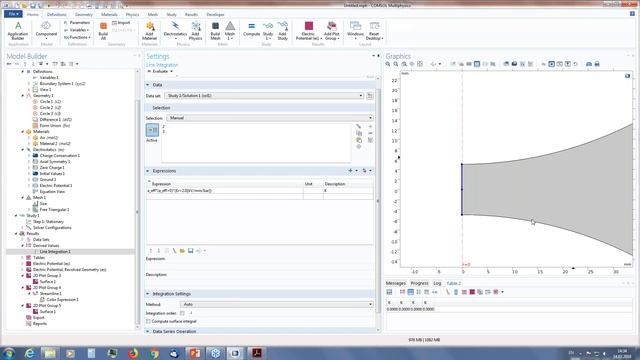Collapse the Electrostatics tree node

23,150
